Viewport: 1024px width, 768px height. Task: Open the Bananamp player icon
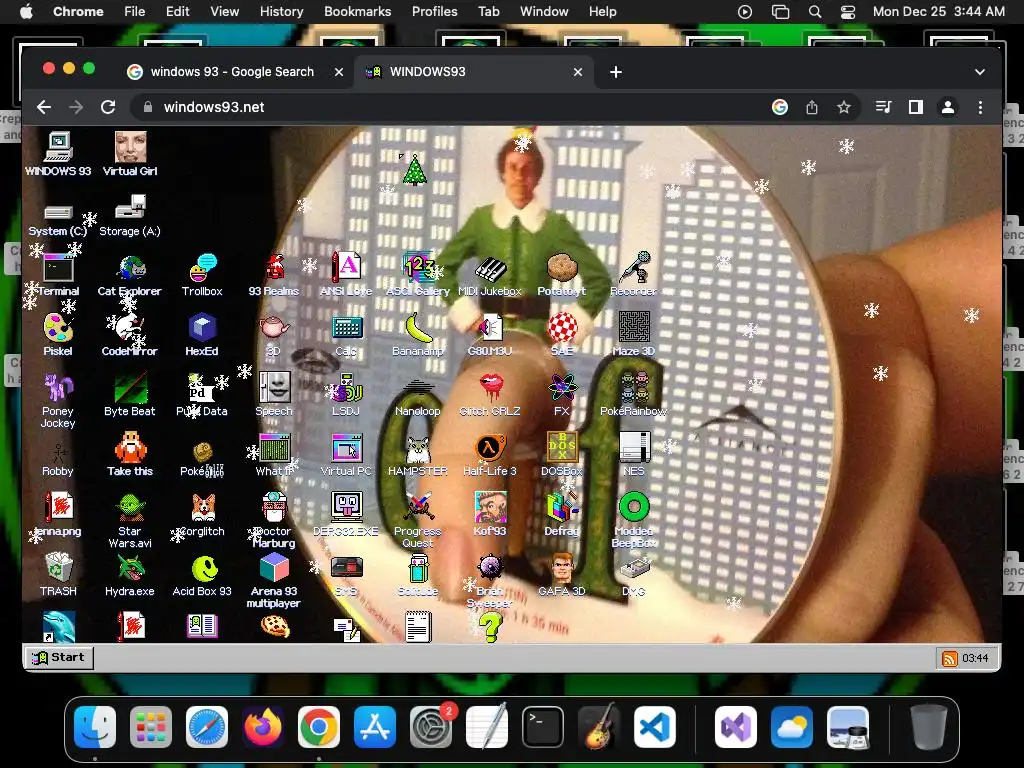(417, 334)
